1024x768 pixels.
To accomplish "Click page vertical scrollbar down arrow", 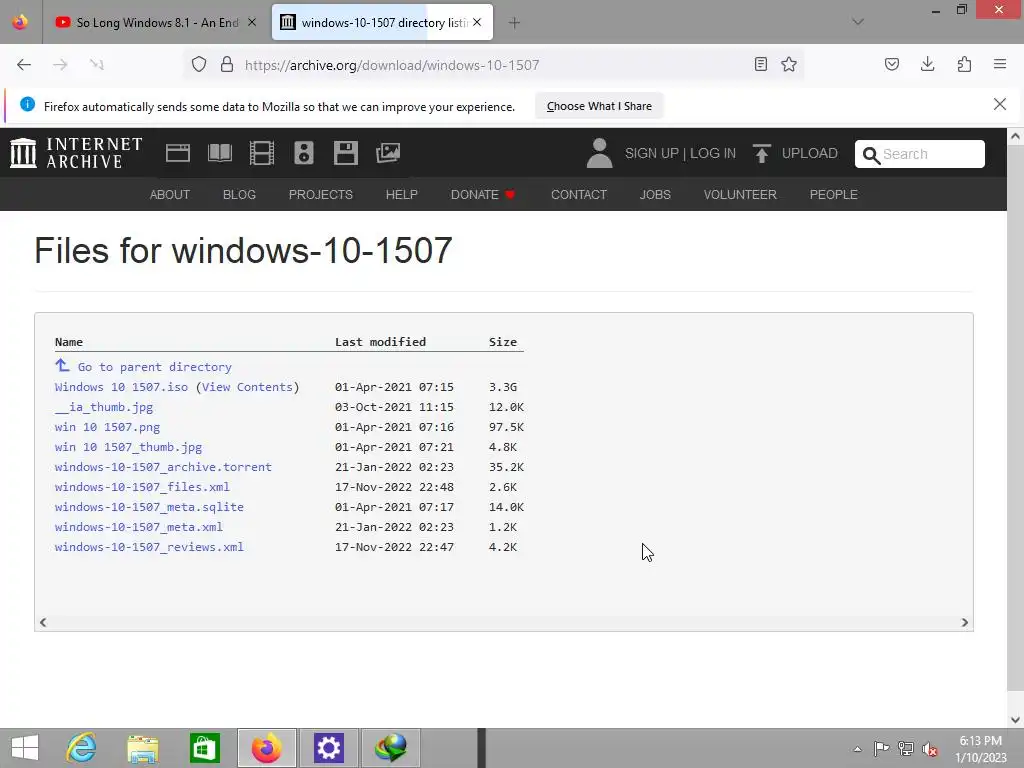I will (x=1015, y=720).
